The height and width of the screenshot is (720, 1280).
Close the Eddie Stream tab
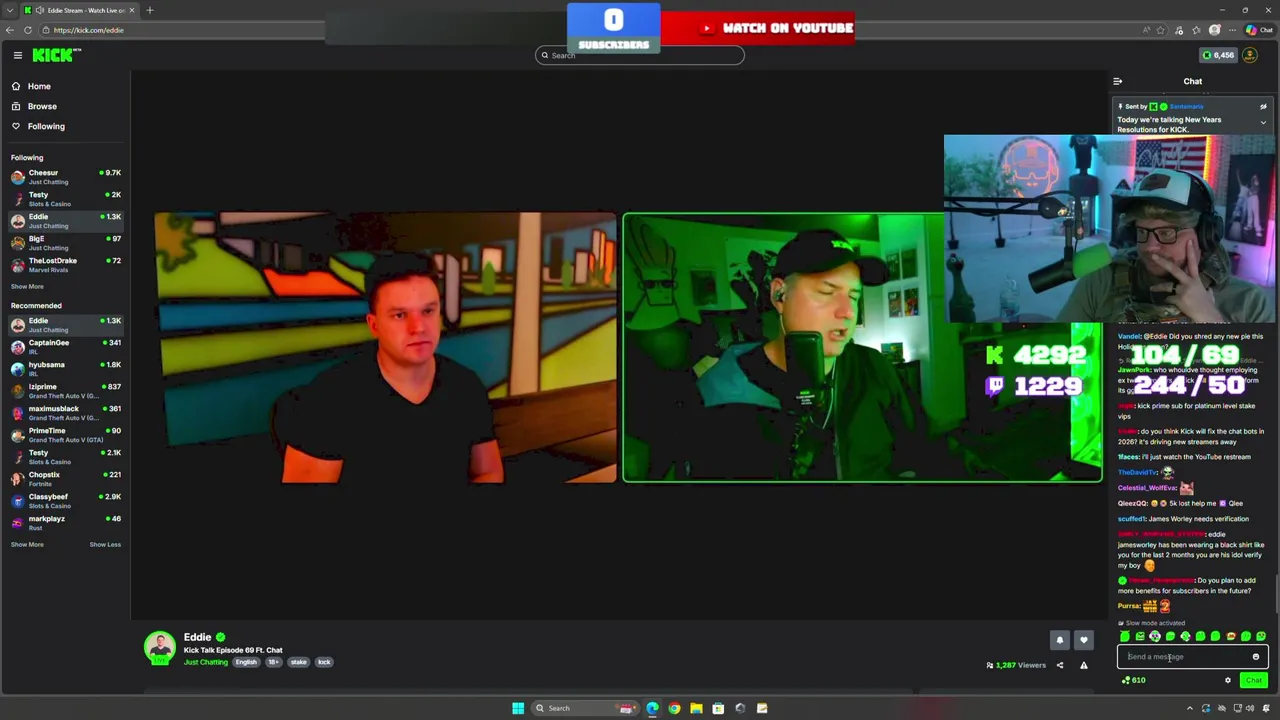(x=134, y=10)
